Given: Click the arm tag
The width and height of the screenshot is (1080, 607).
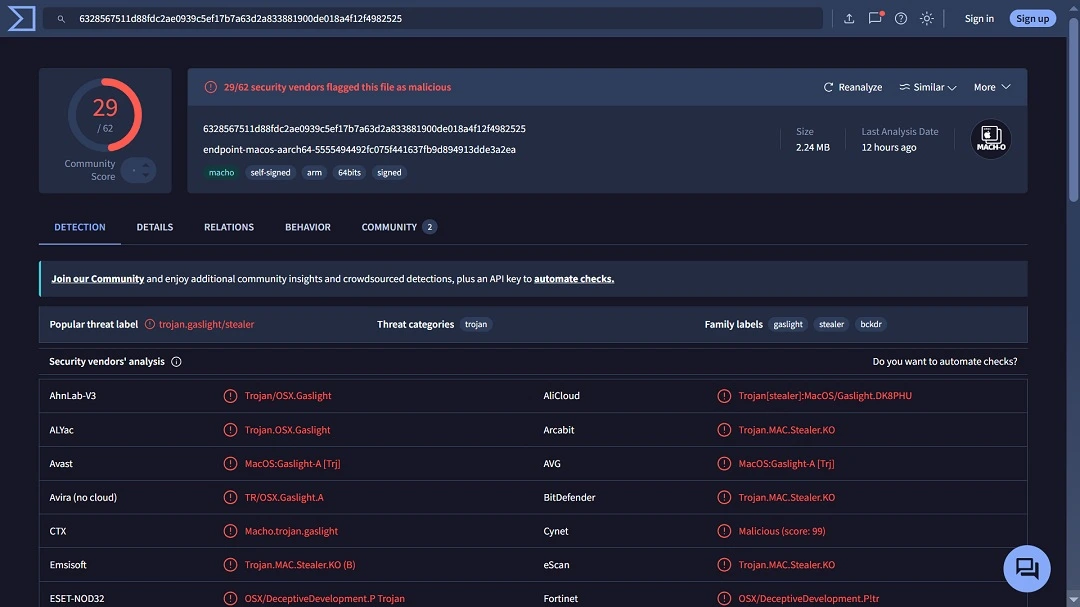Looking at the screenshot, I should 314,173.
